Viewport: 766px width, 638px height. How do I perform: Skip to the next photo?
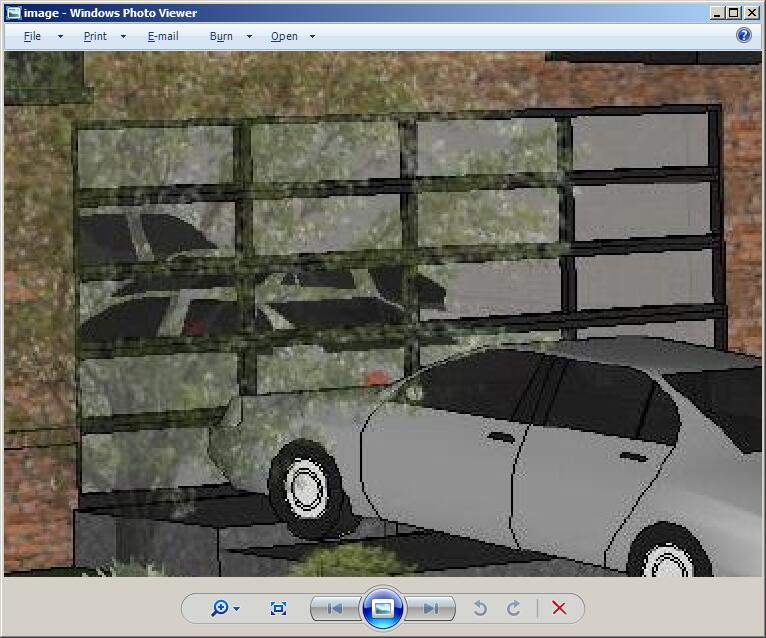click(431, 608)
